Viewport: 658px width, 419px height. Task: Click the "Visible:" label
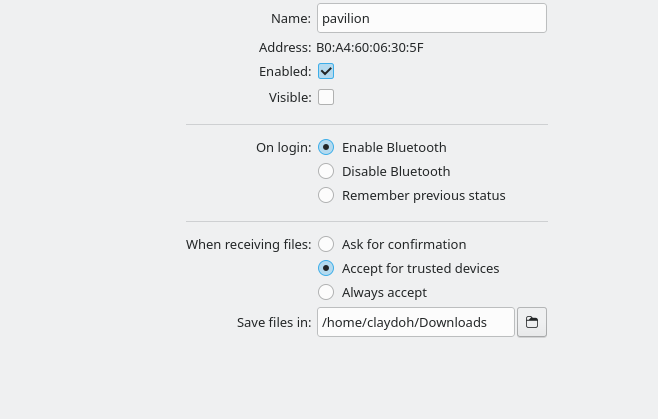point(290,98)
